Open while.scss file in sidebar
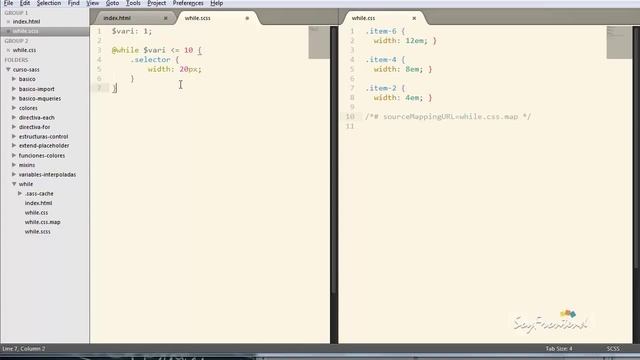The image size is (640, 360). (38, 231)
